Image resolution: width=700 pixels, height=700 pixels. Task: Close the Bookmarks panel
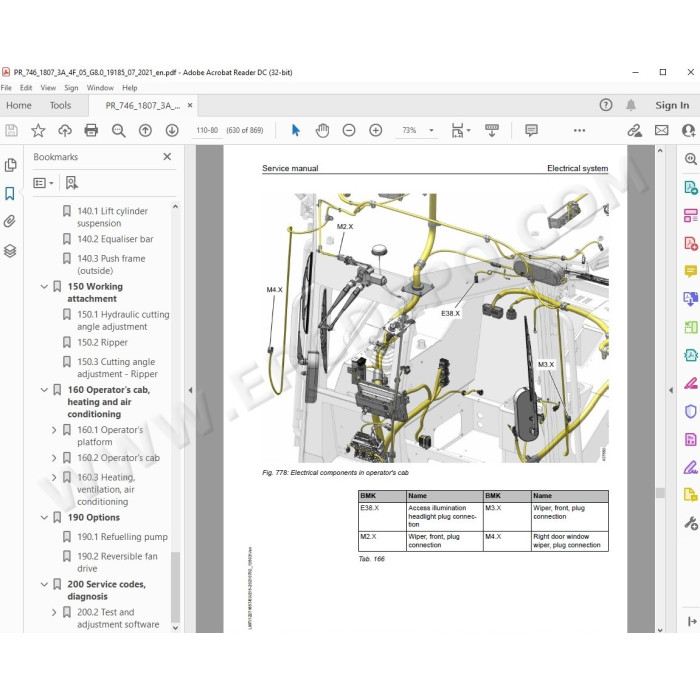[167, 157]
